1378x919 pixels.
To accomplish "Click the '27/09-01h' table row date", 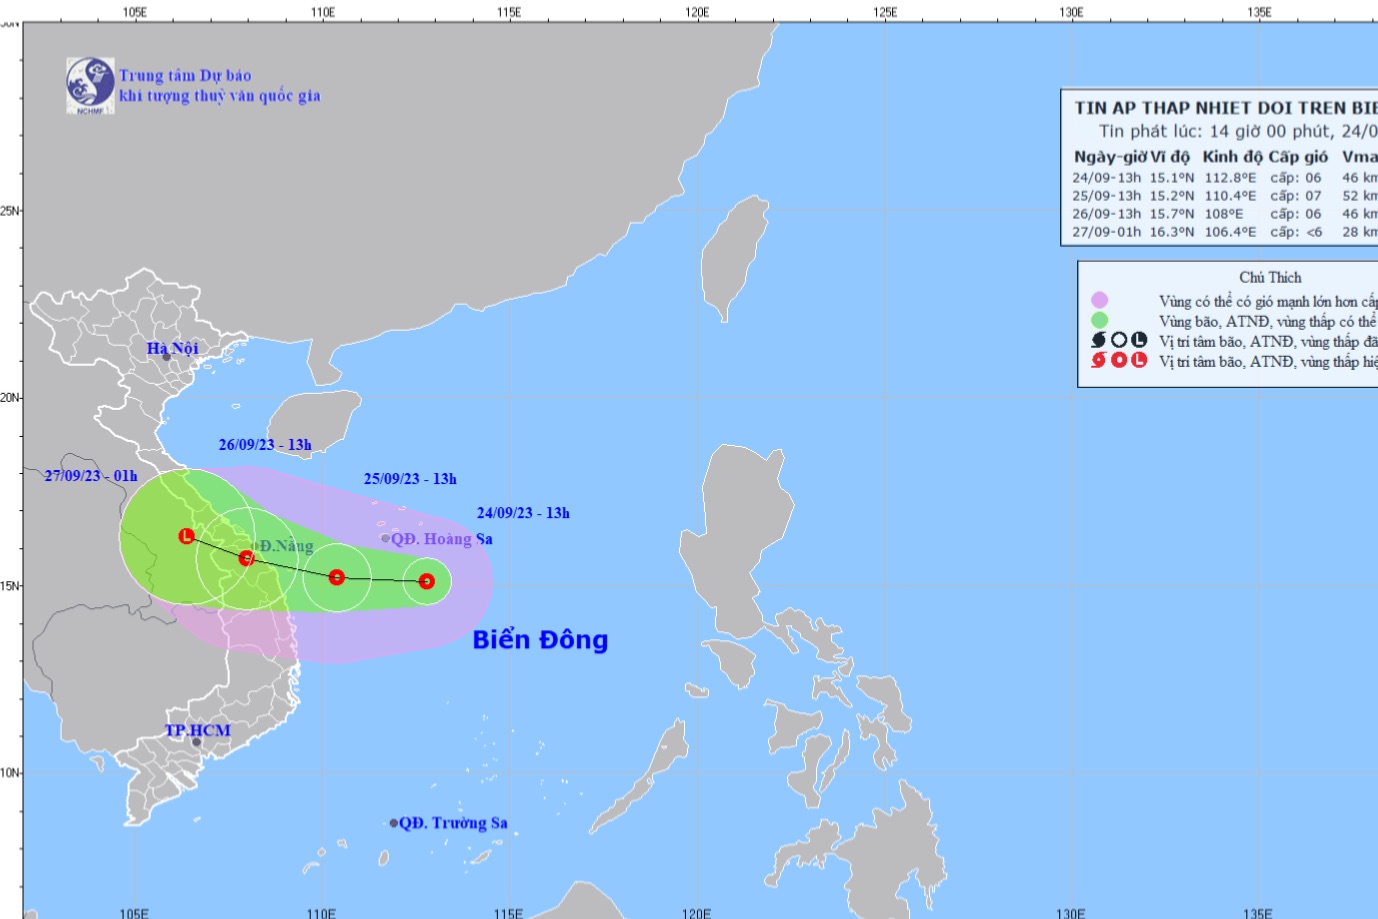I will (x=1107, y=232).
